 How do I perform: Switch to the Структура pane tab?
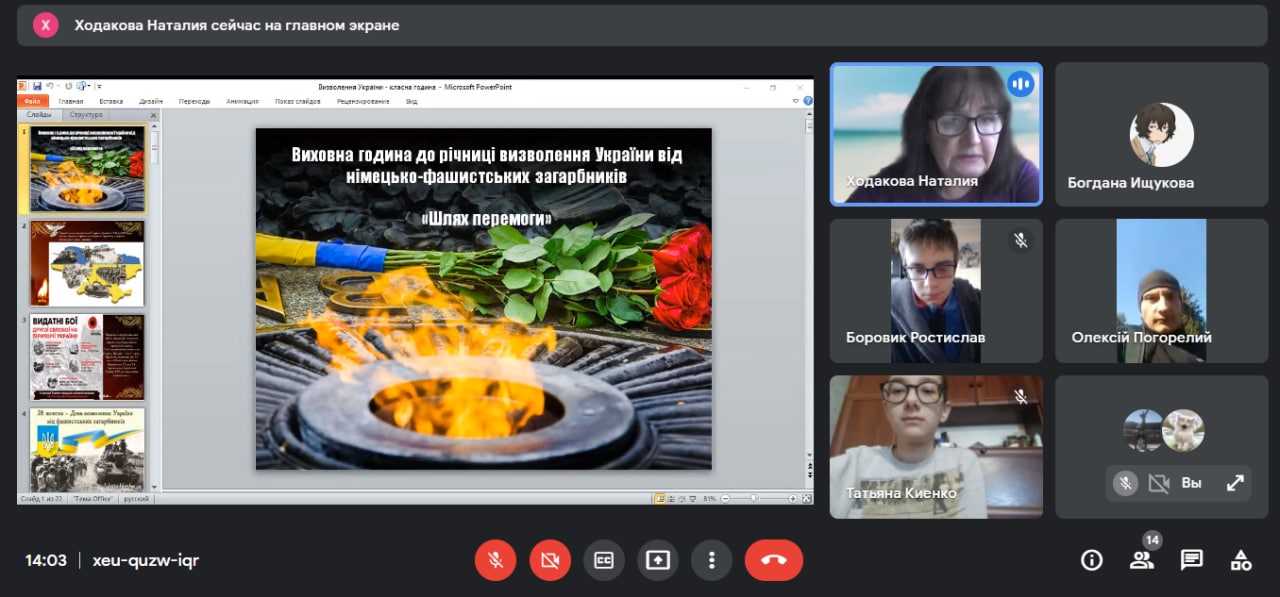[85, 115]
